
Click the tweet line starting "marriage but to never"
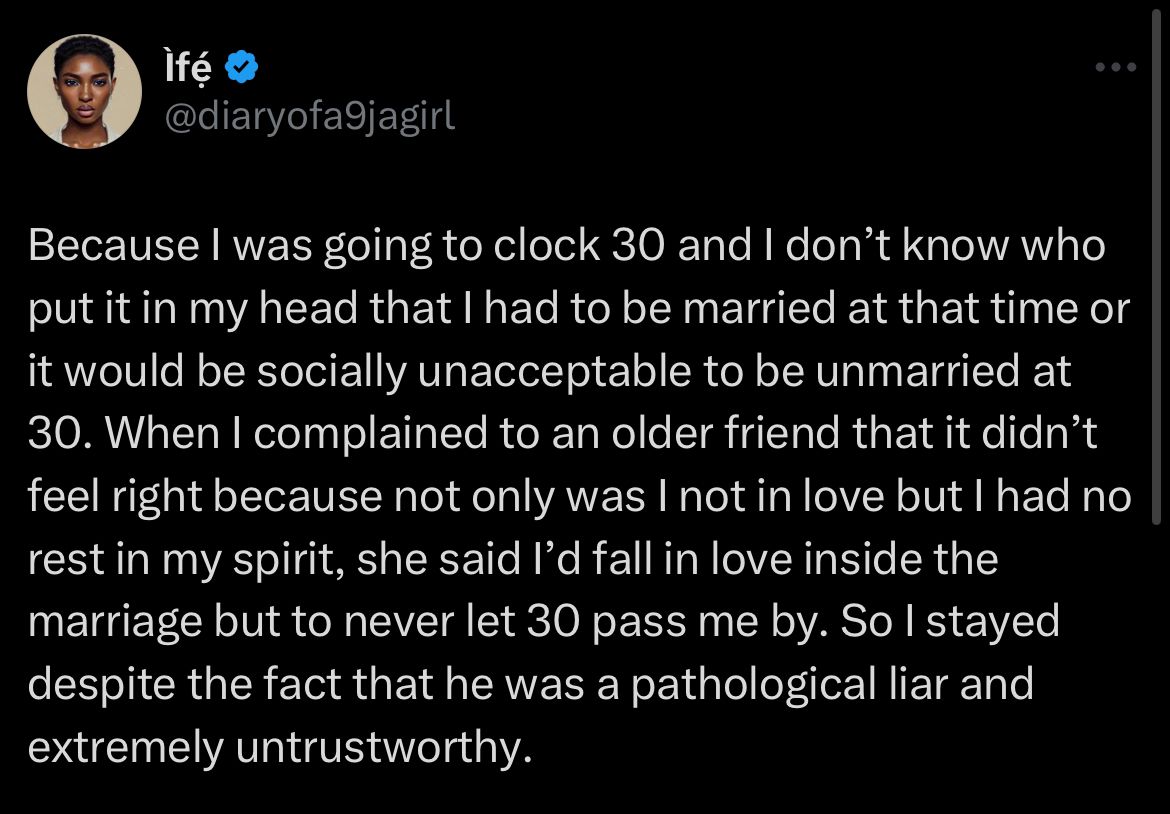click(543, 622)
